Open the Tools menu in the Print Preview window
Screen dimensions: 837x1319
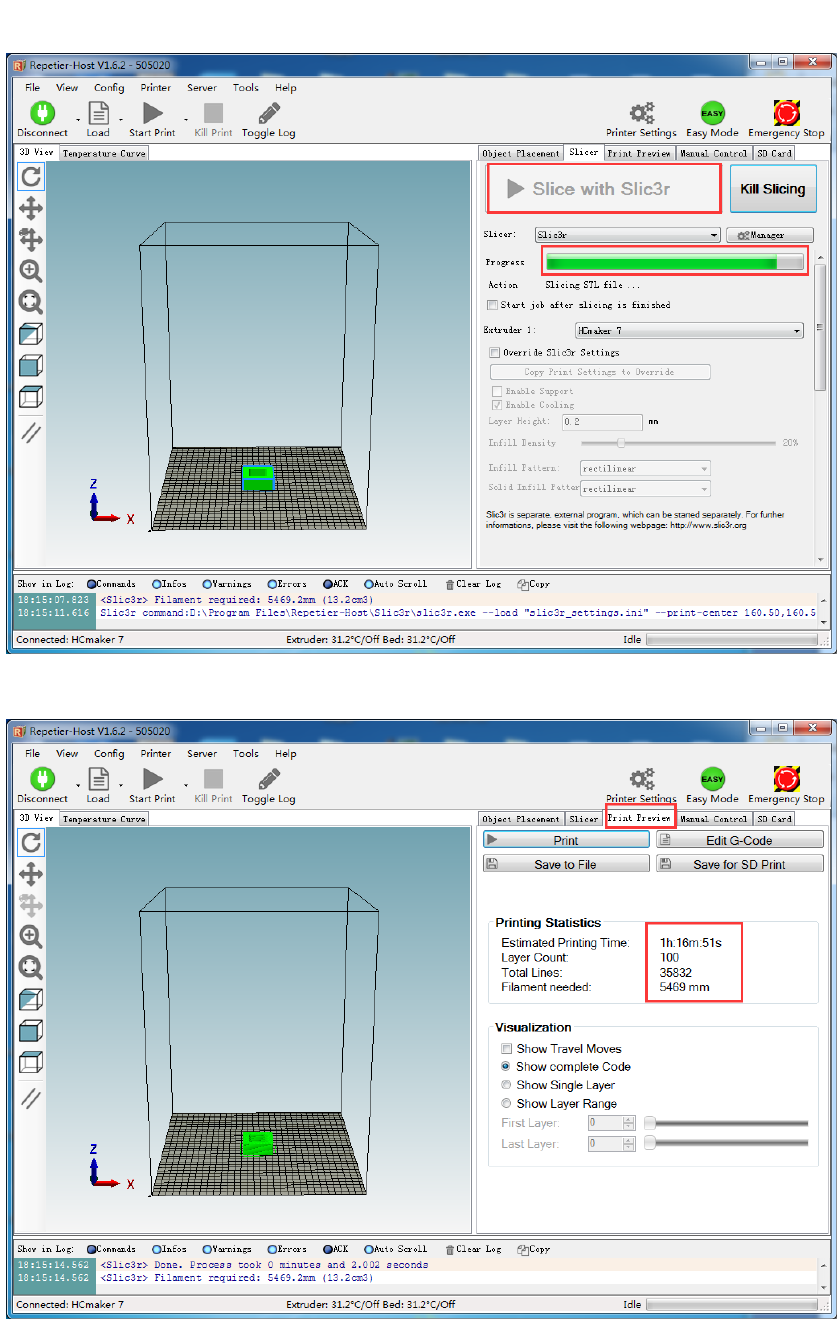246,754
